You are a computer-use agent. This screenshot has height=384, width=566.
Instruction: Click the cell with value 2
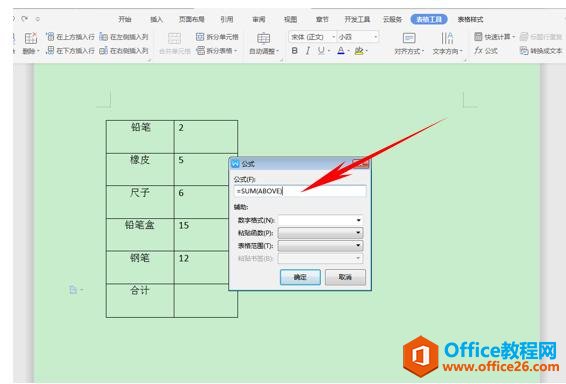[206, 136]
